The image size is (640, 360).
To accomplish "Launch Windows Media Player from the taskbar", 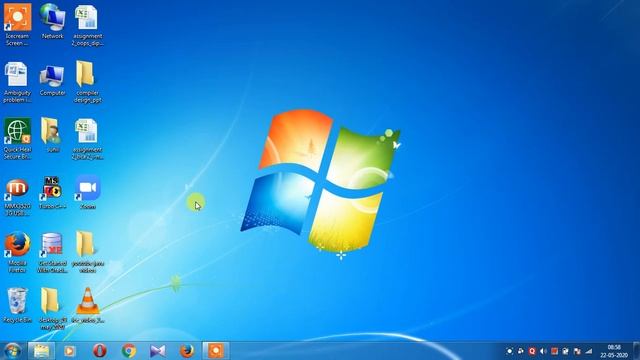I will click(70, 351).
